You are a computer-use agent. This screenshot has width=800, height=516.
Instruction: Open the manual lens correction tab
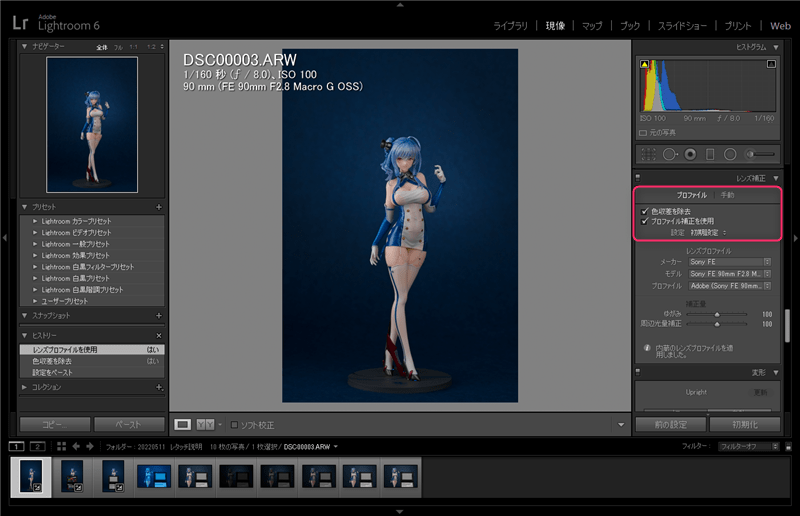[x=727, y=195]
